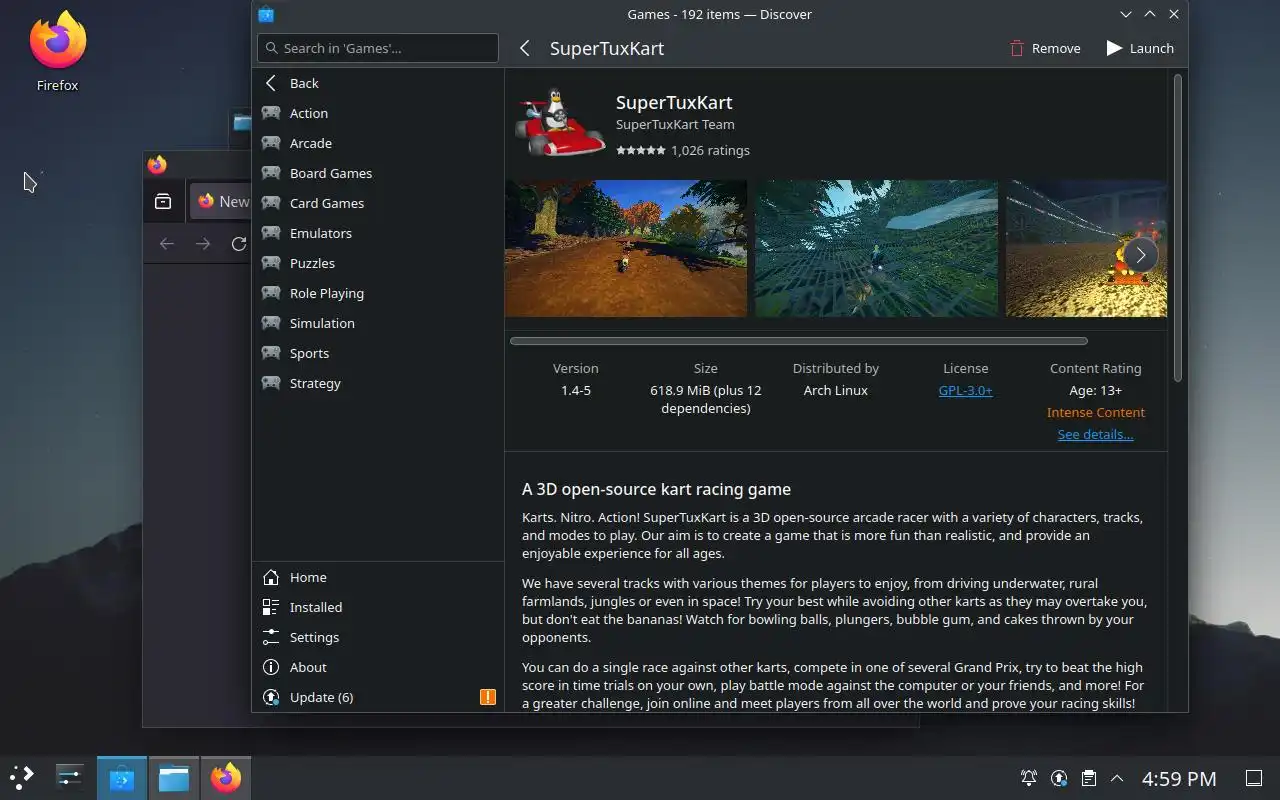This screenshot has height=800, width=1280.
Task: Click the Arch Linux distributor text
Action: click(x=835, y=390)
